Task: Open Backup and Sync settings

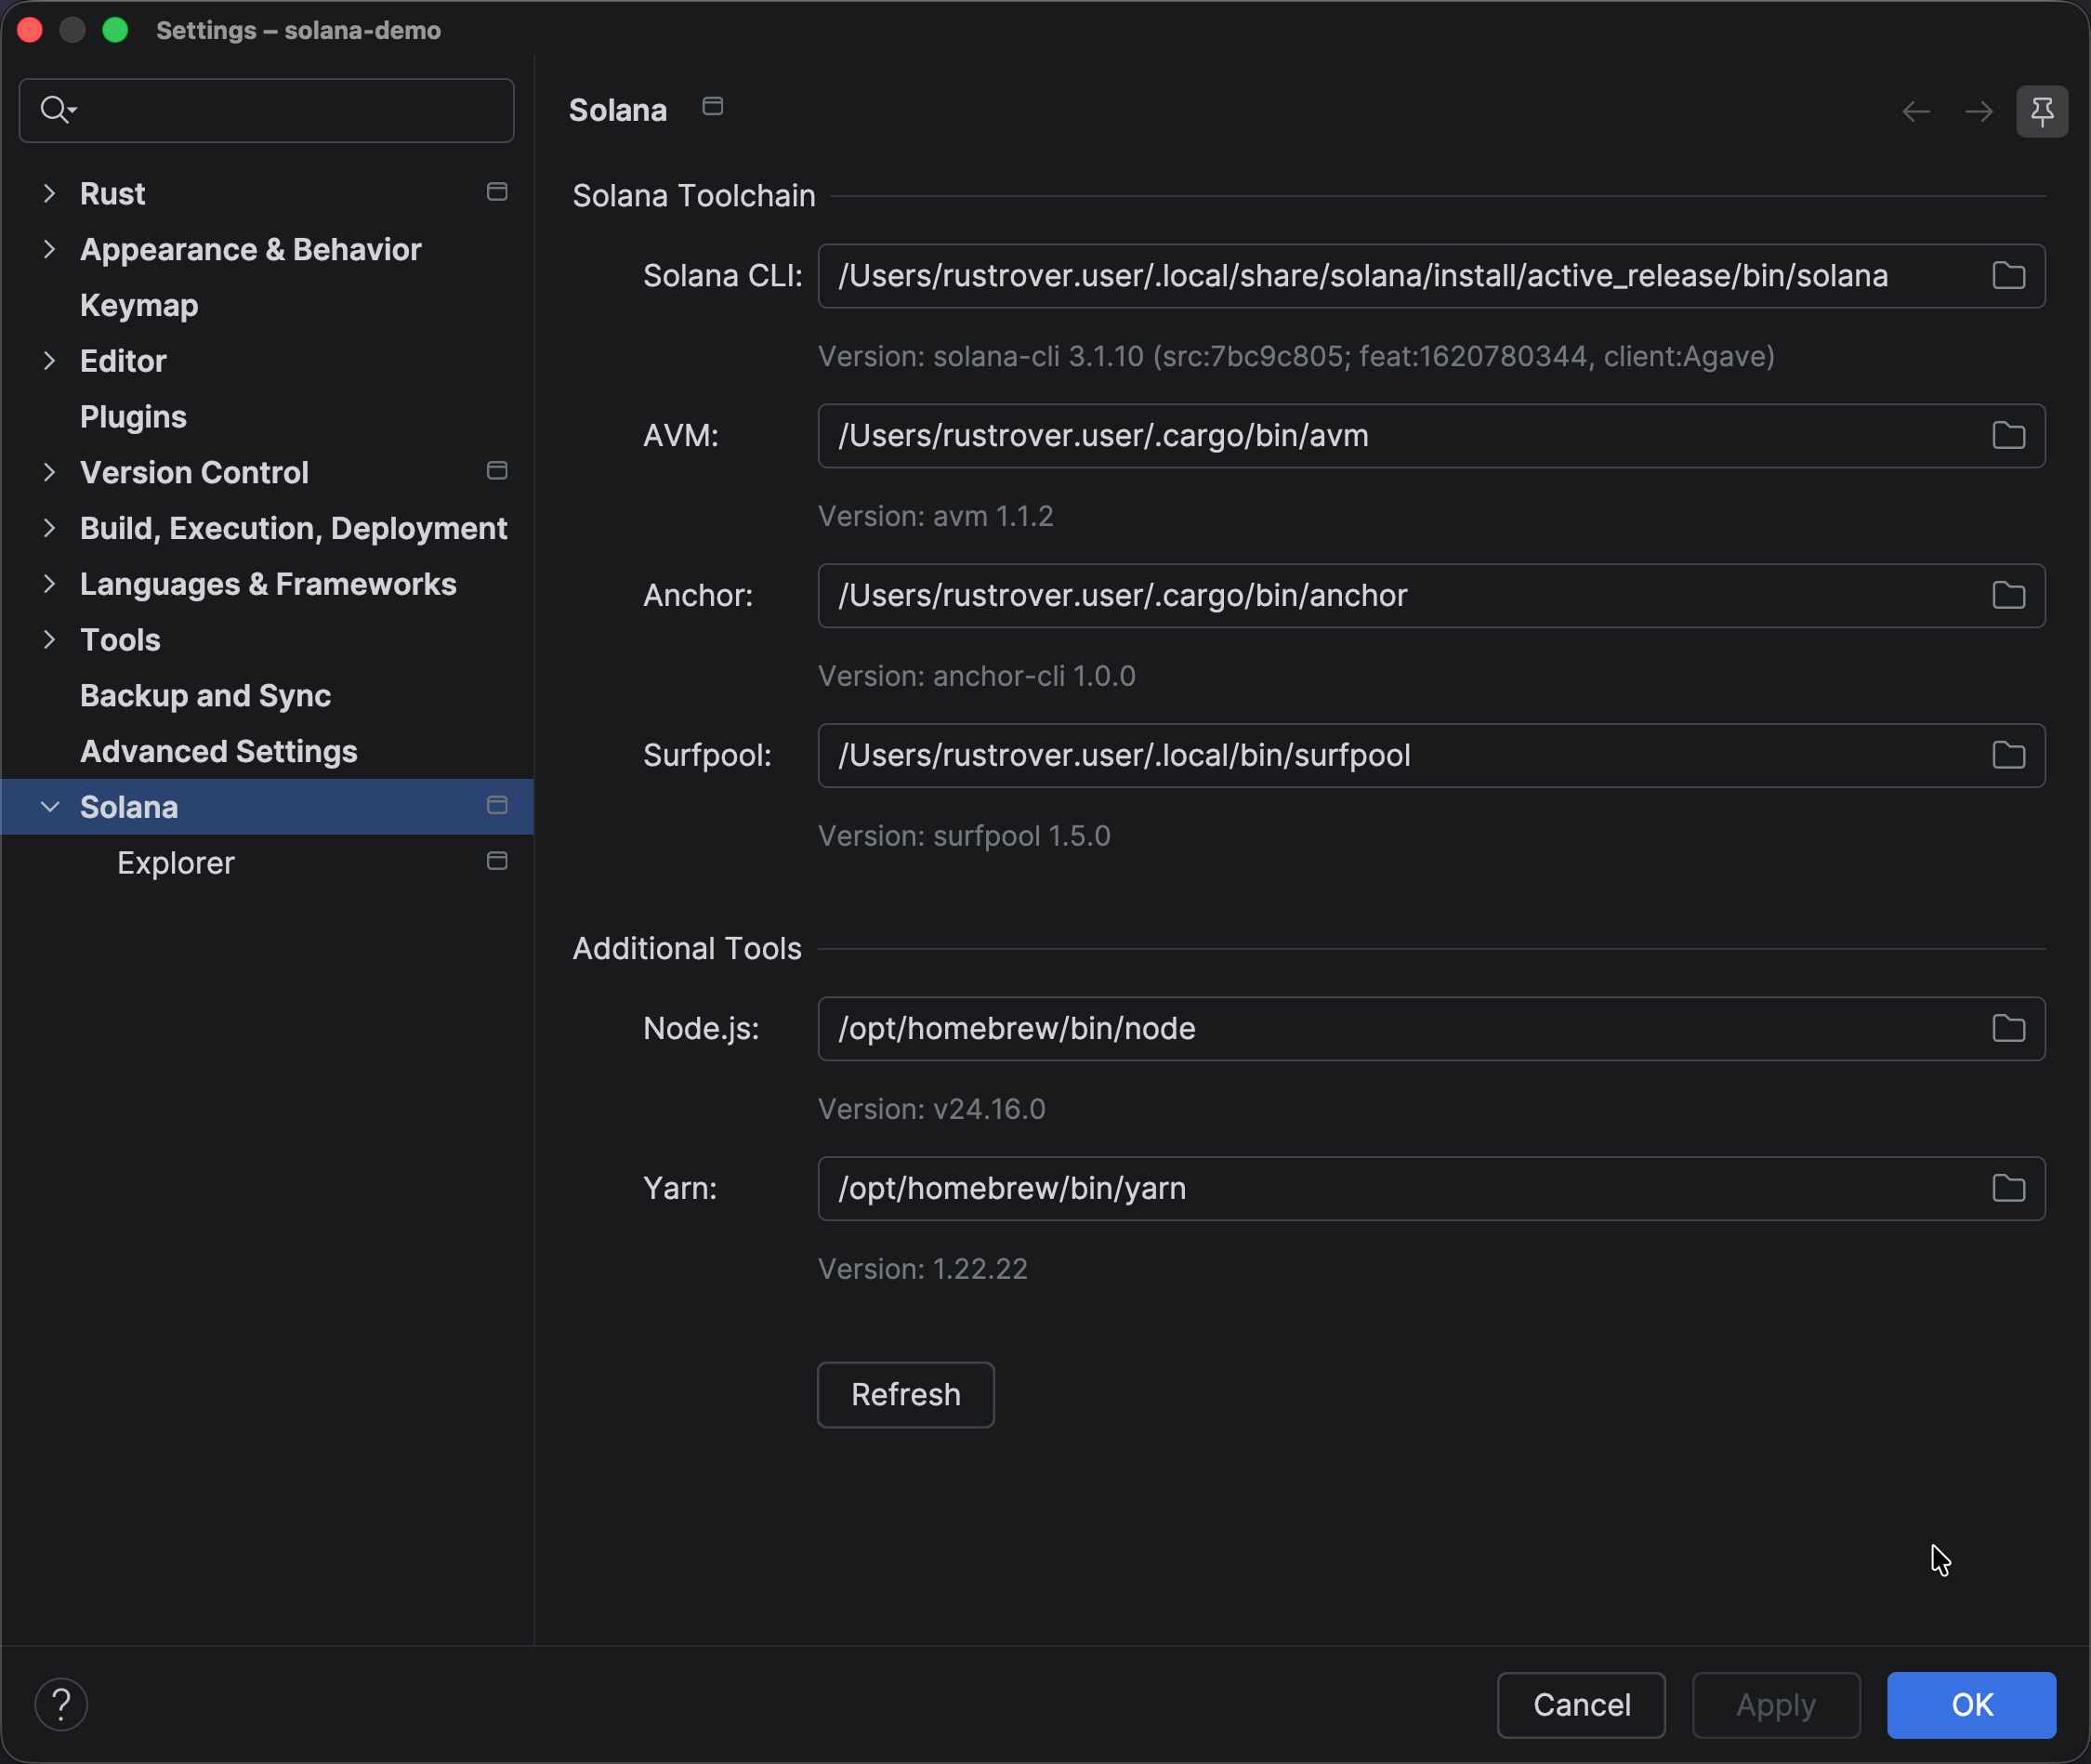Action: pos(205,696)
